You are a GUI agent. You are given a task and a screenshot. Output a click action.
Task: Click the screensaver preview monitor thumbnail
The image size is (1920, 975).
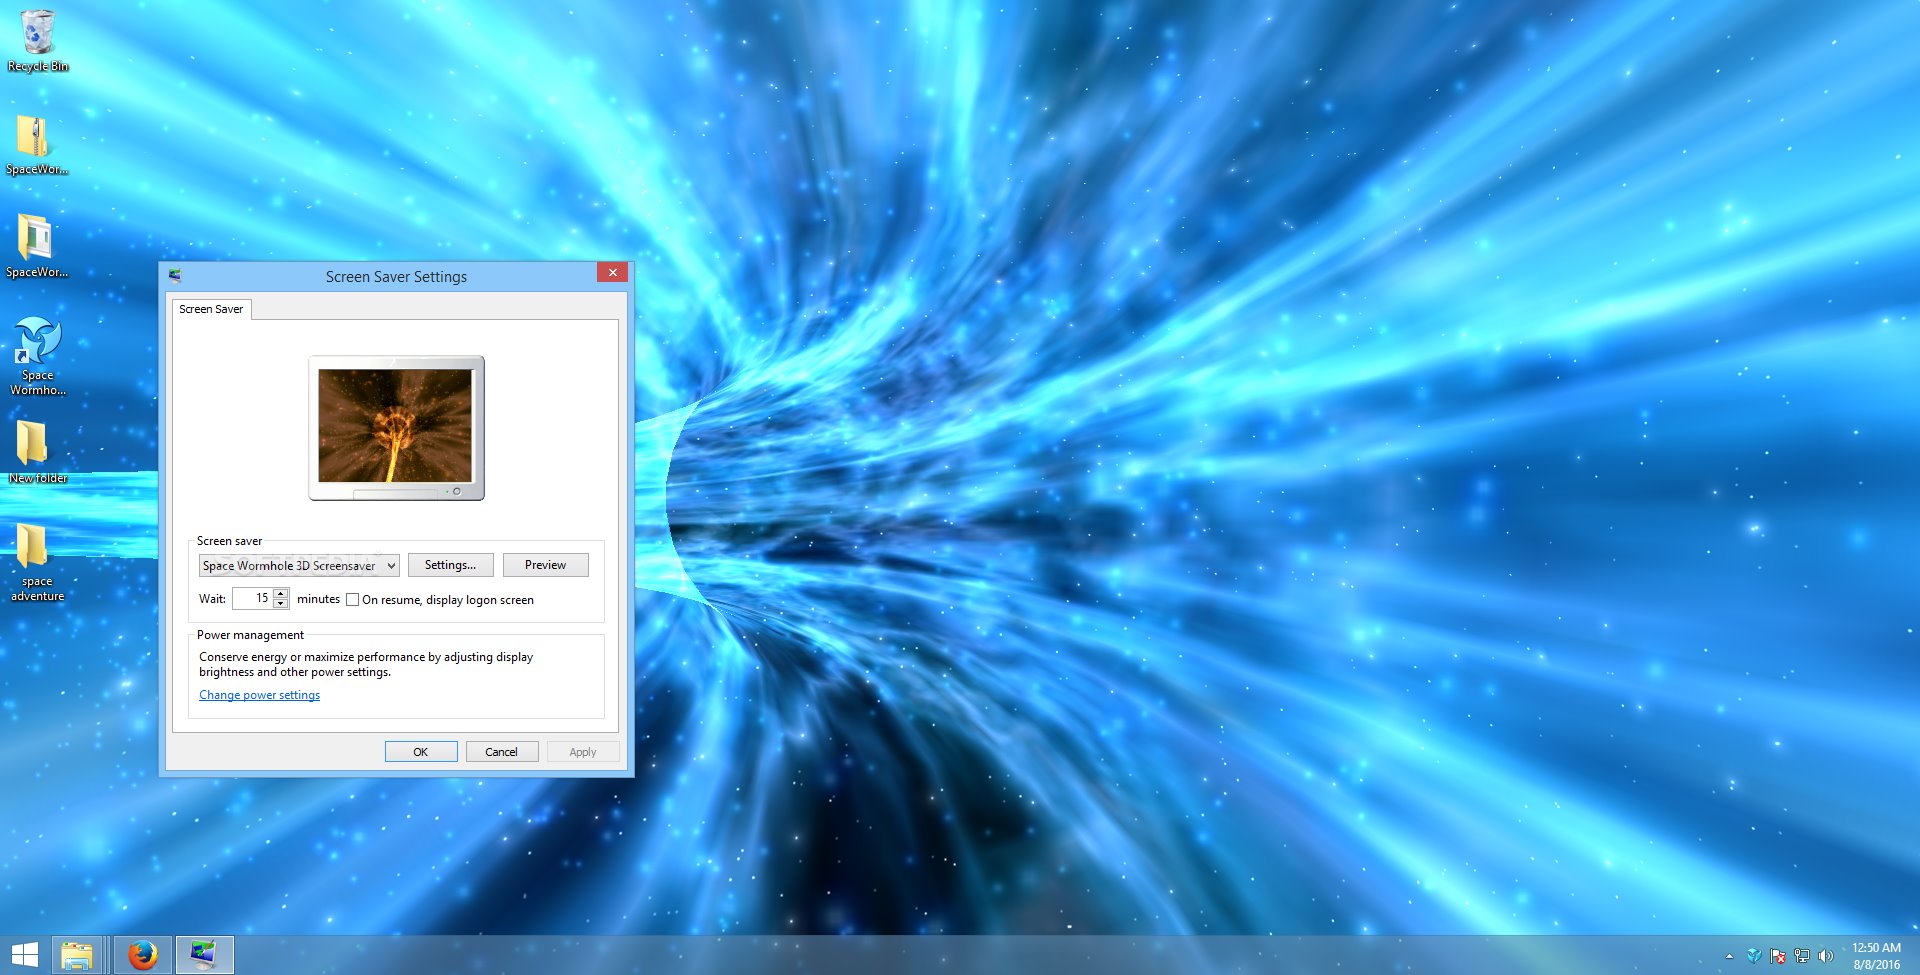pos(396,428)
